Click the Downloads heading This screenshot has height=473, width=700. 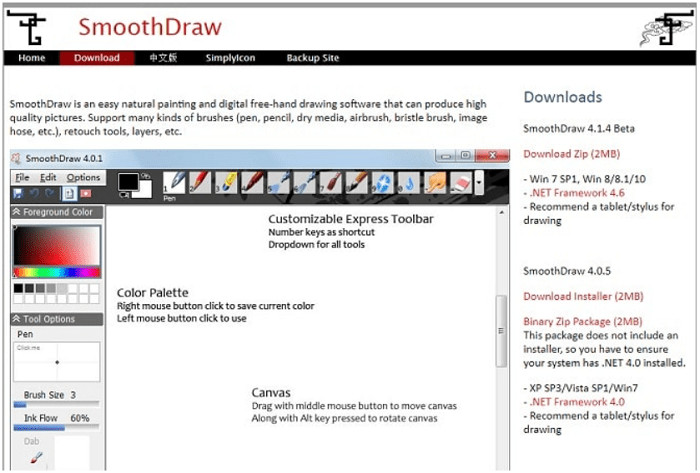tap(562, 97)
